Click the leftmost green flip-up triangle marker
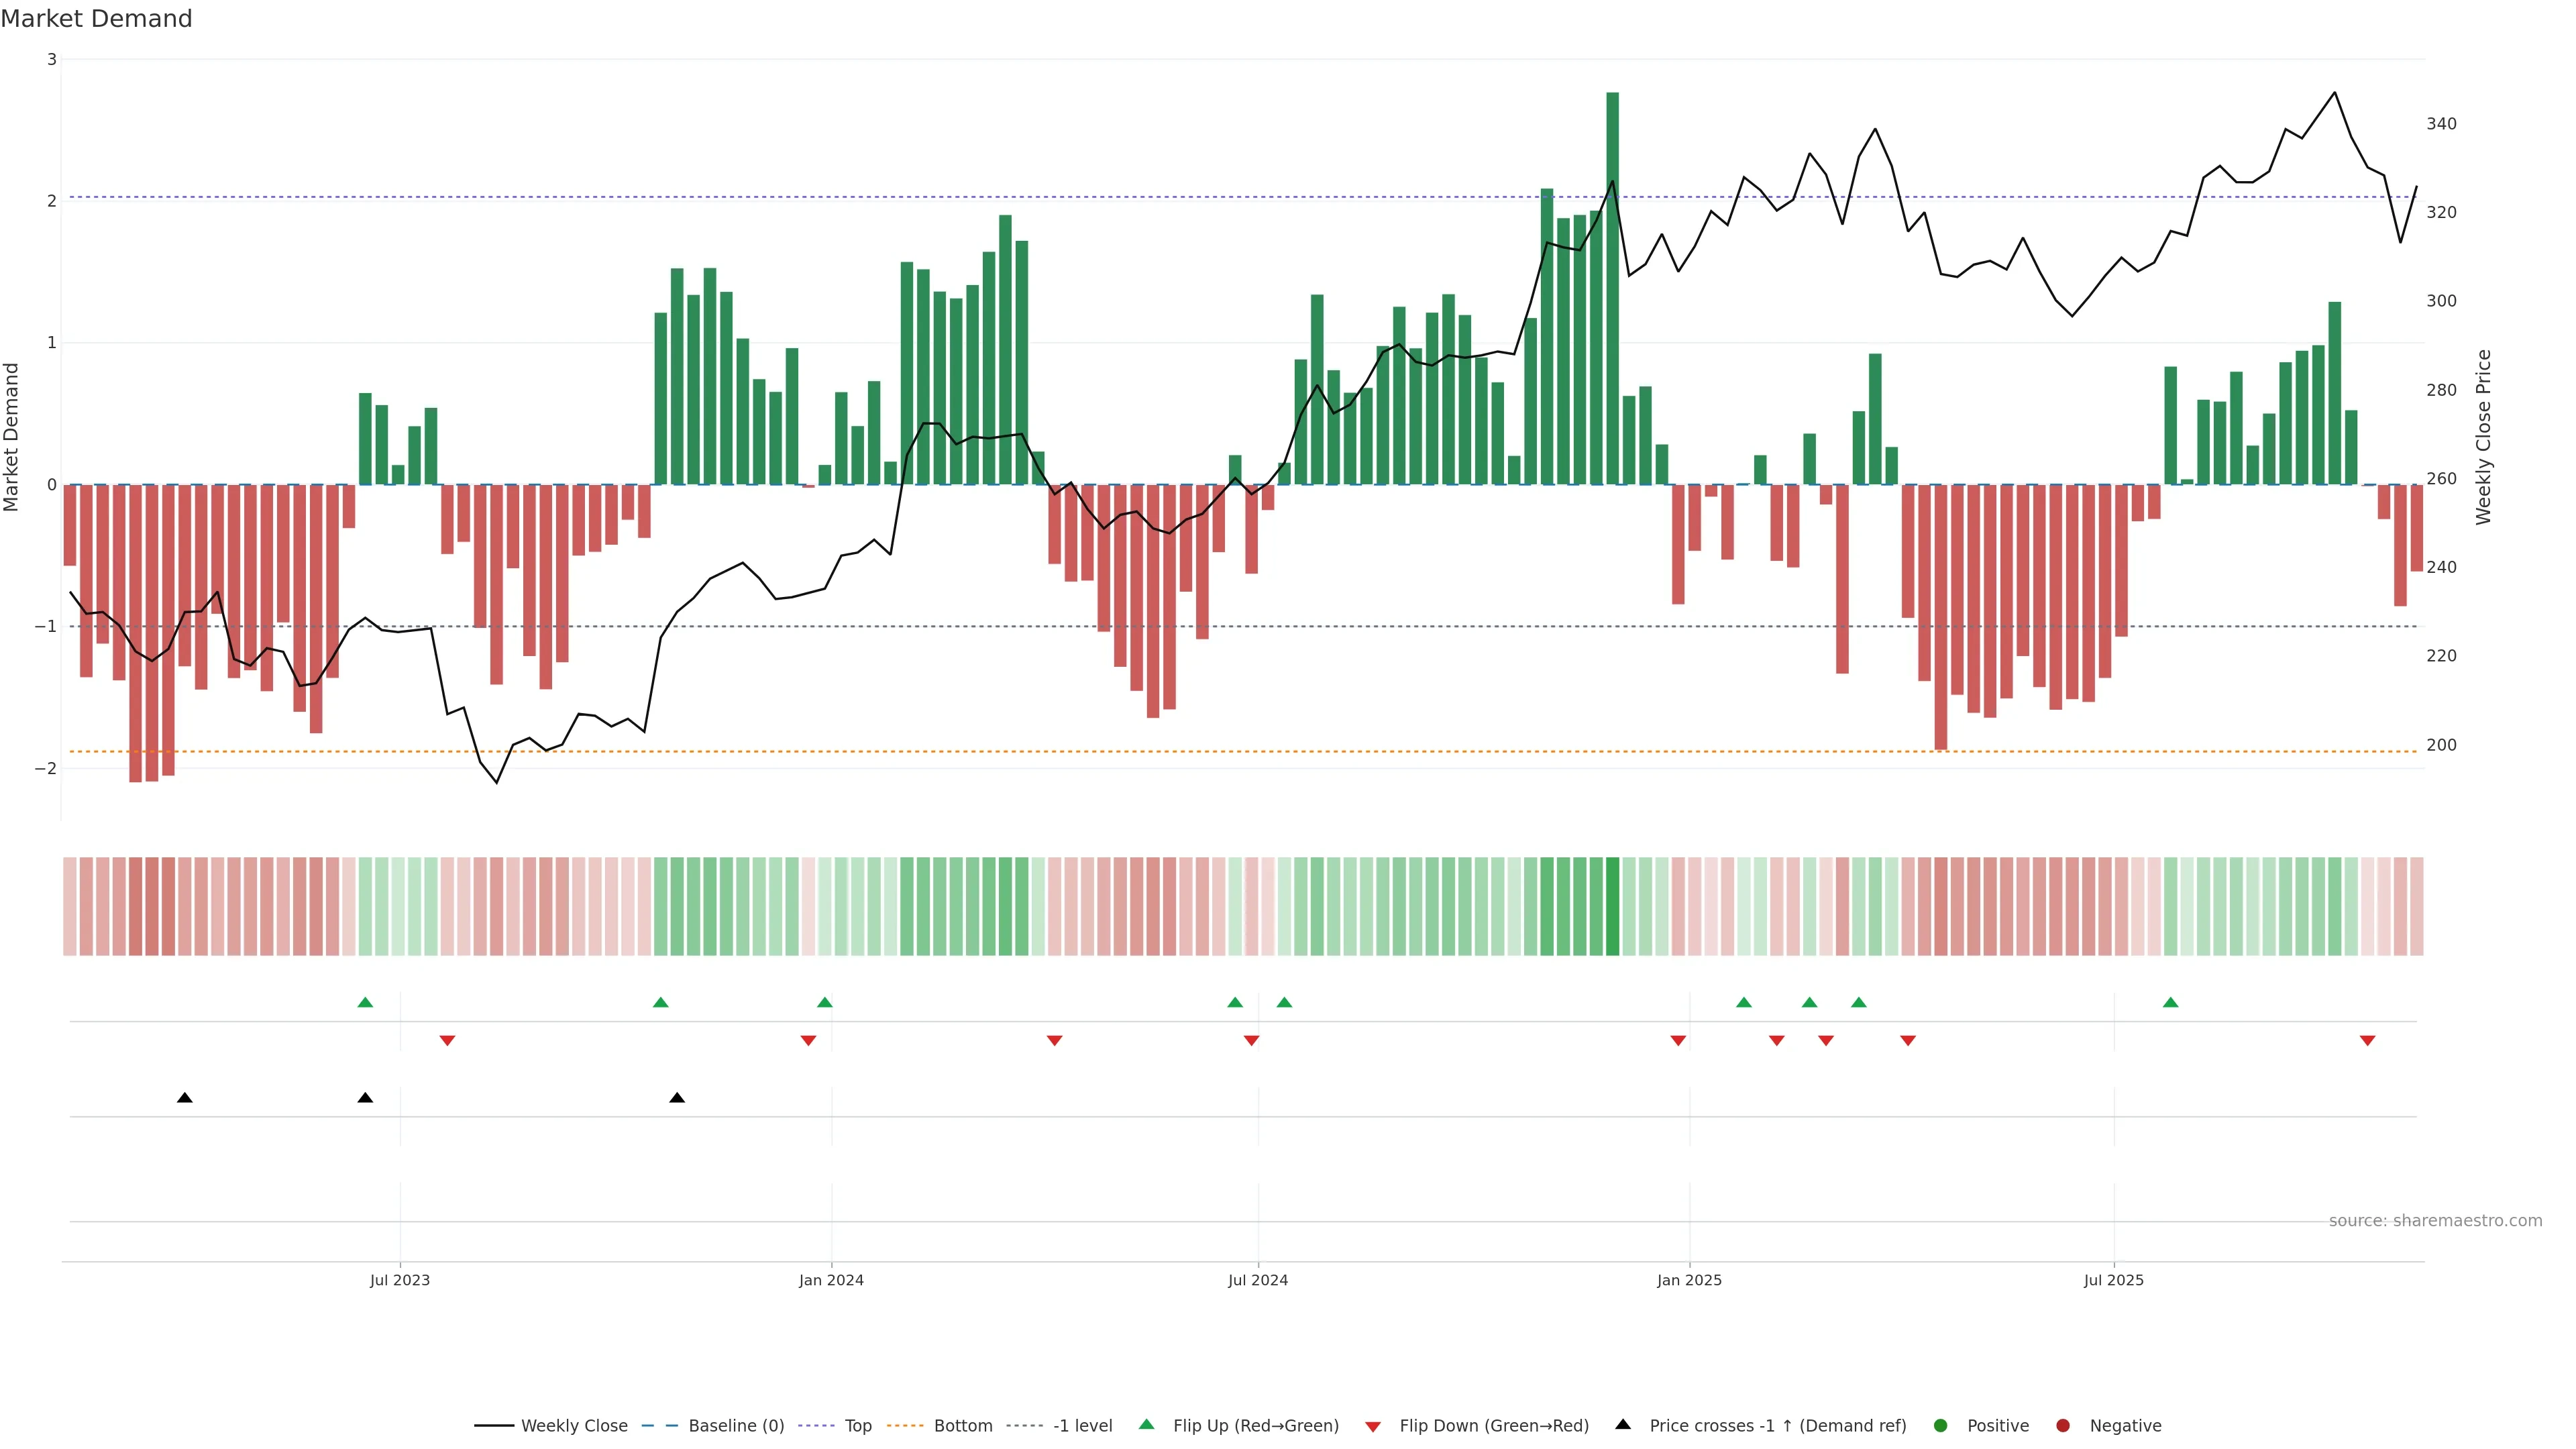The height and width of the screenshot is (1449, 2576). coord(365,1002)
